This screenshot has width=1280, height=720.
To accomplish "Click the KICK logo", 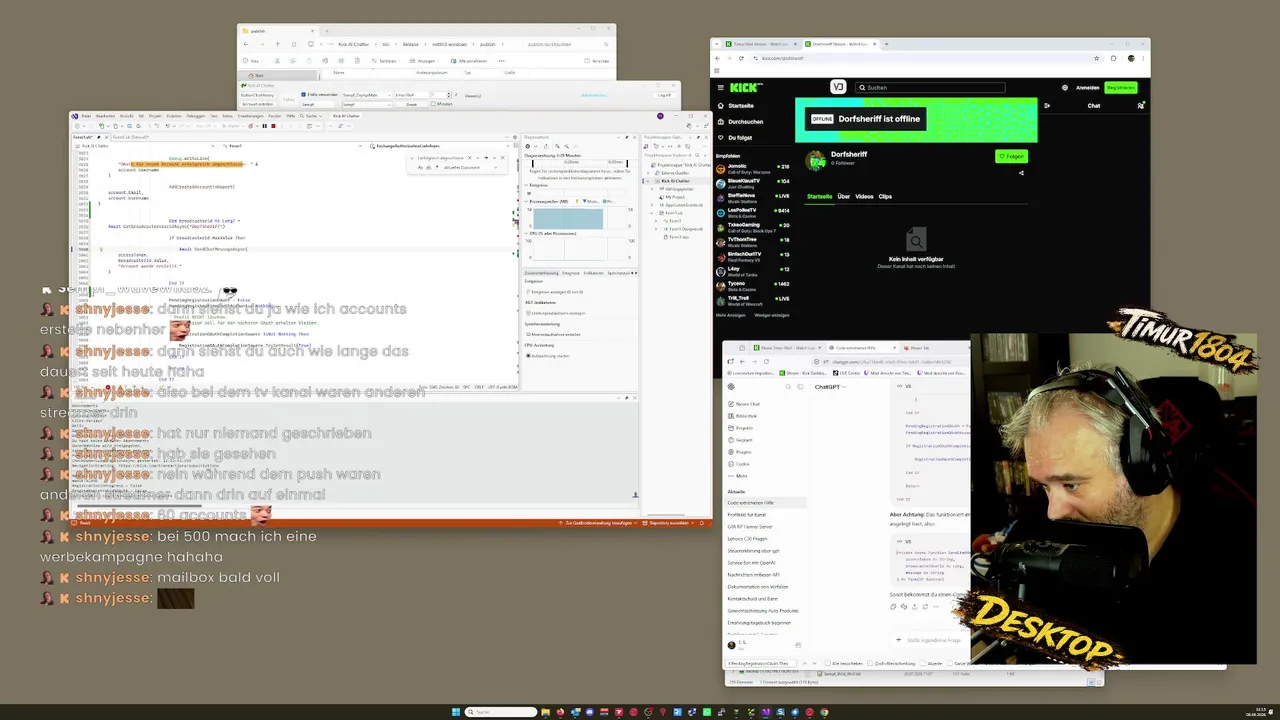I will pyautogui.click(x=746, y=87).
